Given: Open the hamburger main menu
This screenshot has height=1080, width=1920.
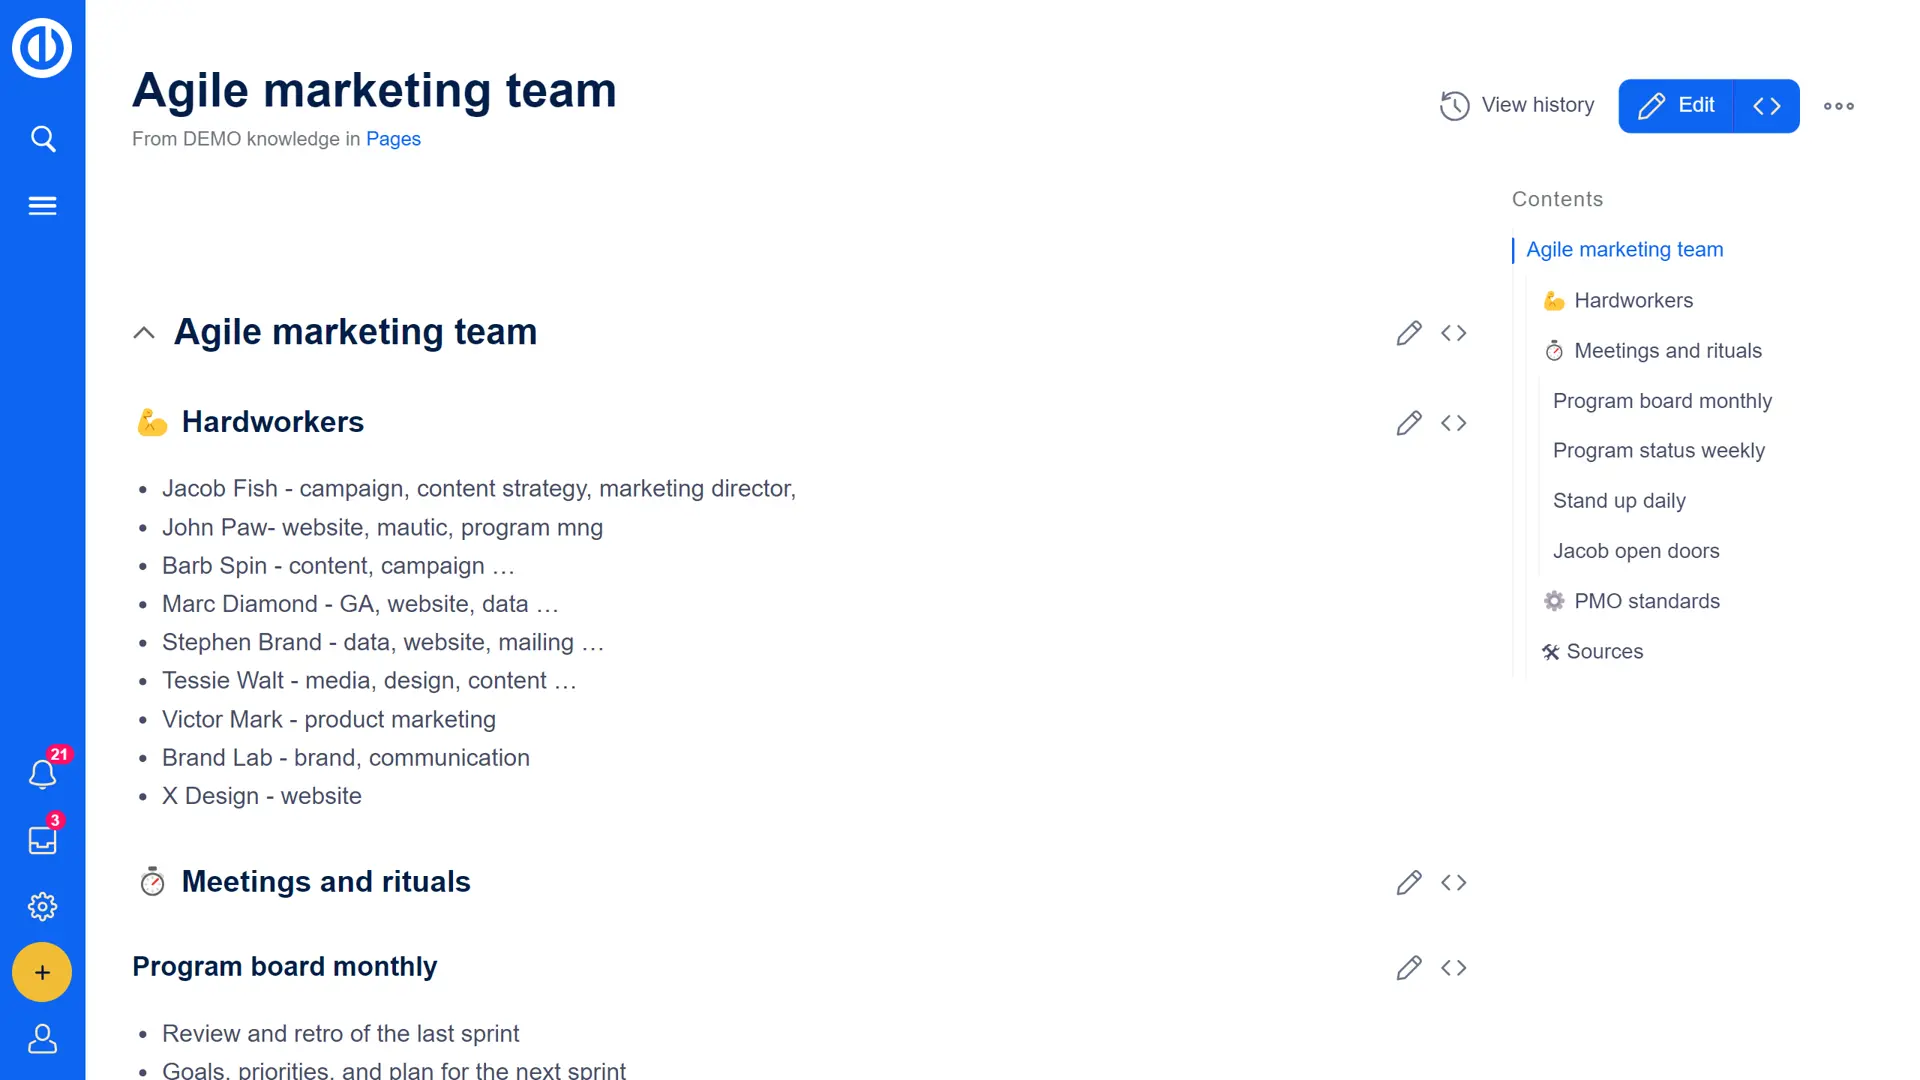Looking at the screenshot, I should 42,206.
